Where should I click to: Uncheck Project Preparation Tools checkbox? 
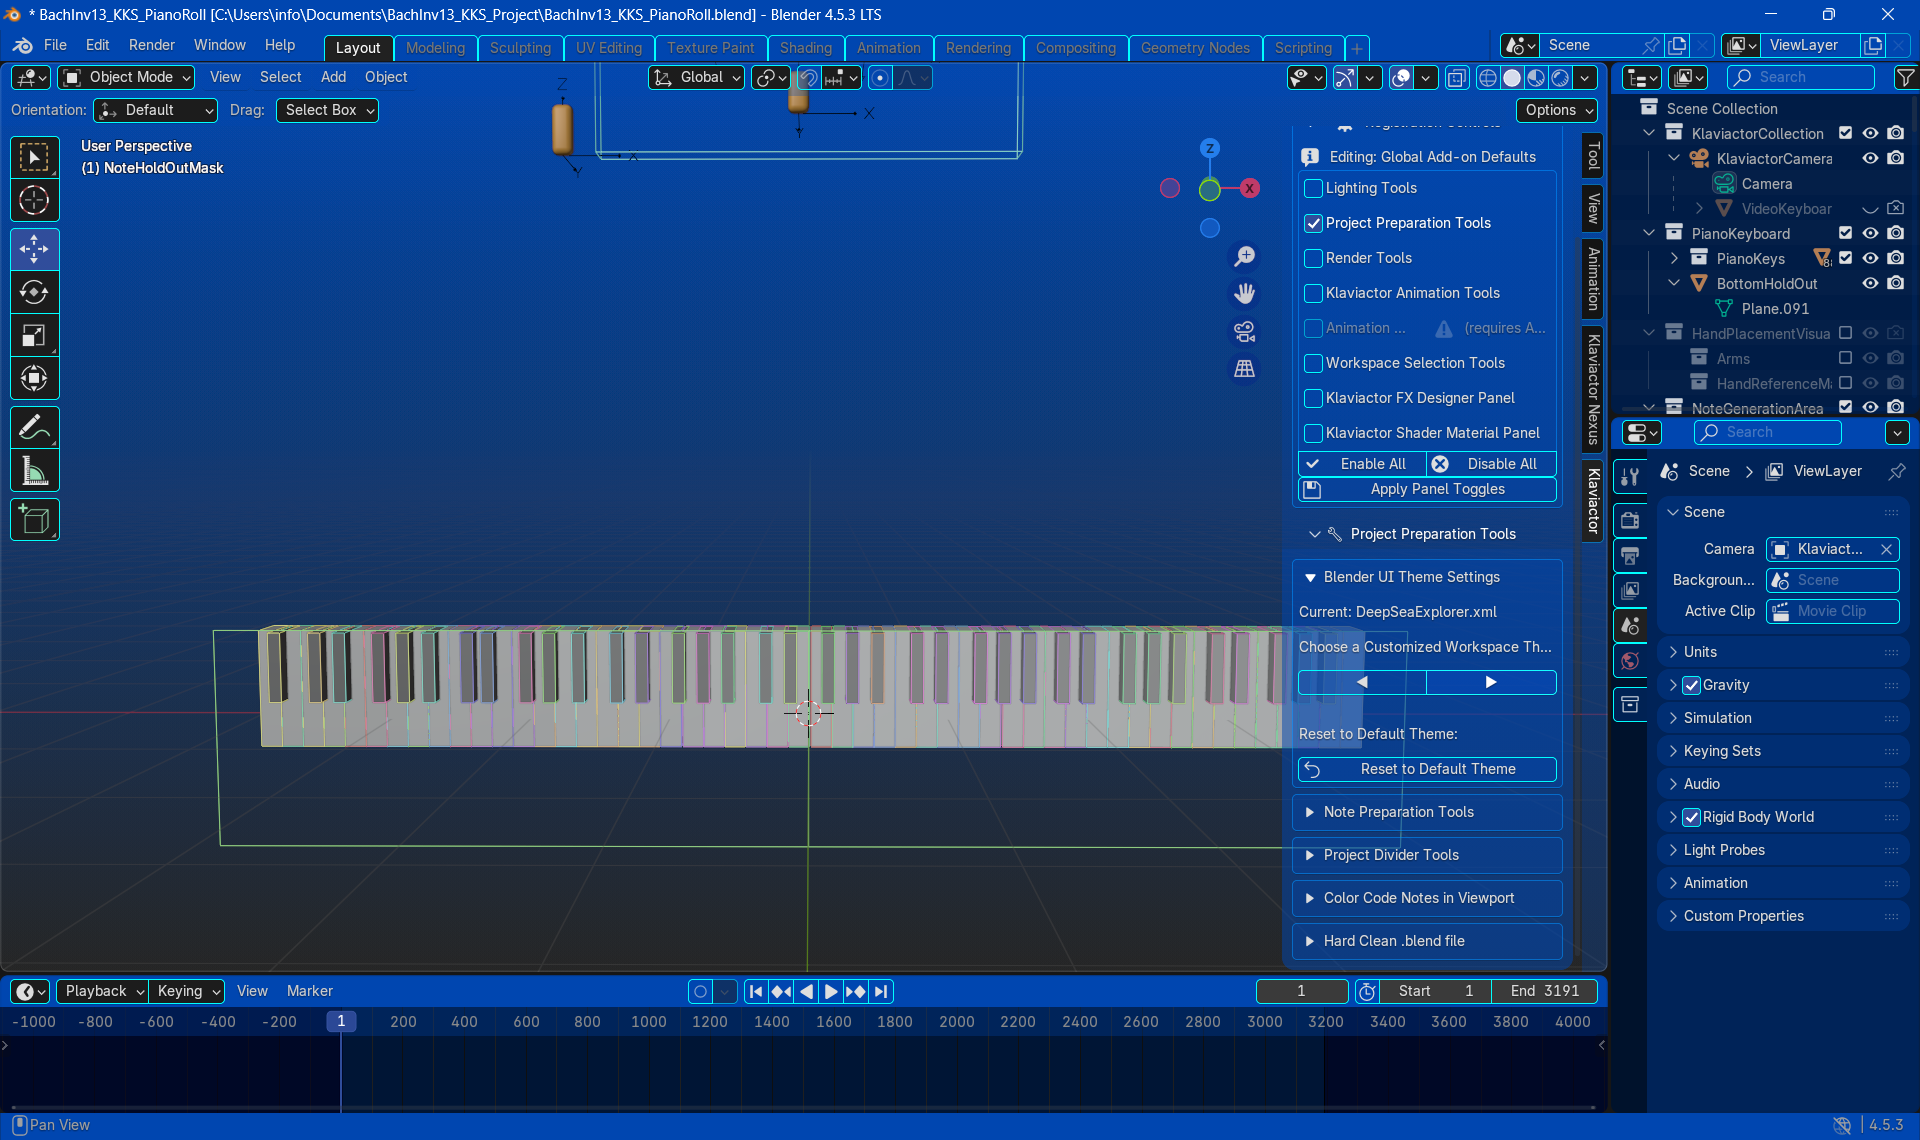1314,223
